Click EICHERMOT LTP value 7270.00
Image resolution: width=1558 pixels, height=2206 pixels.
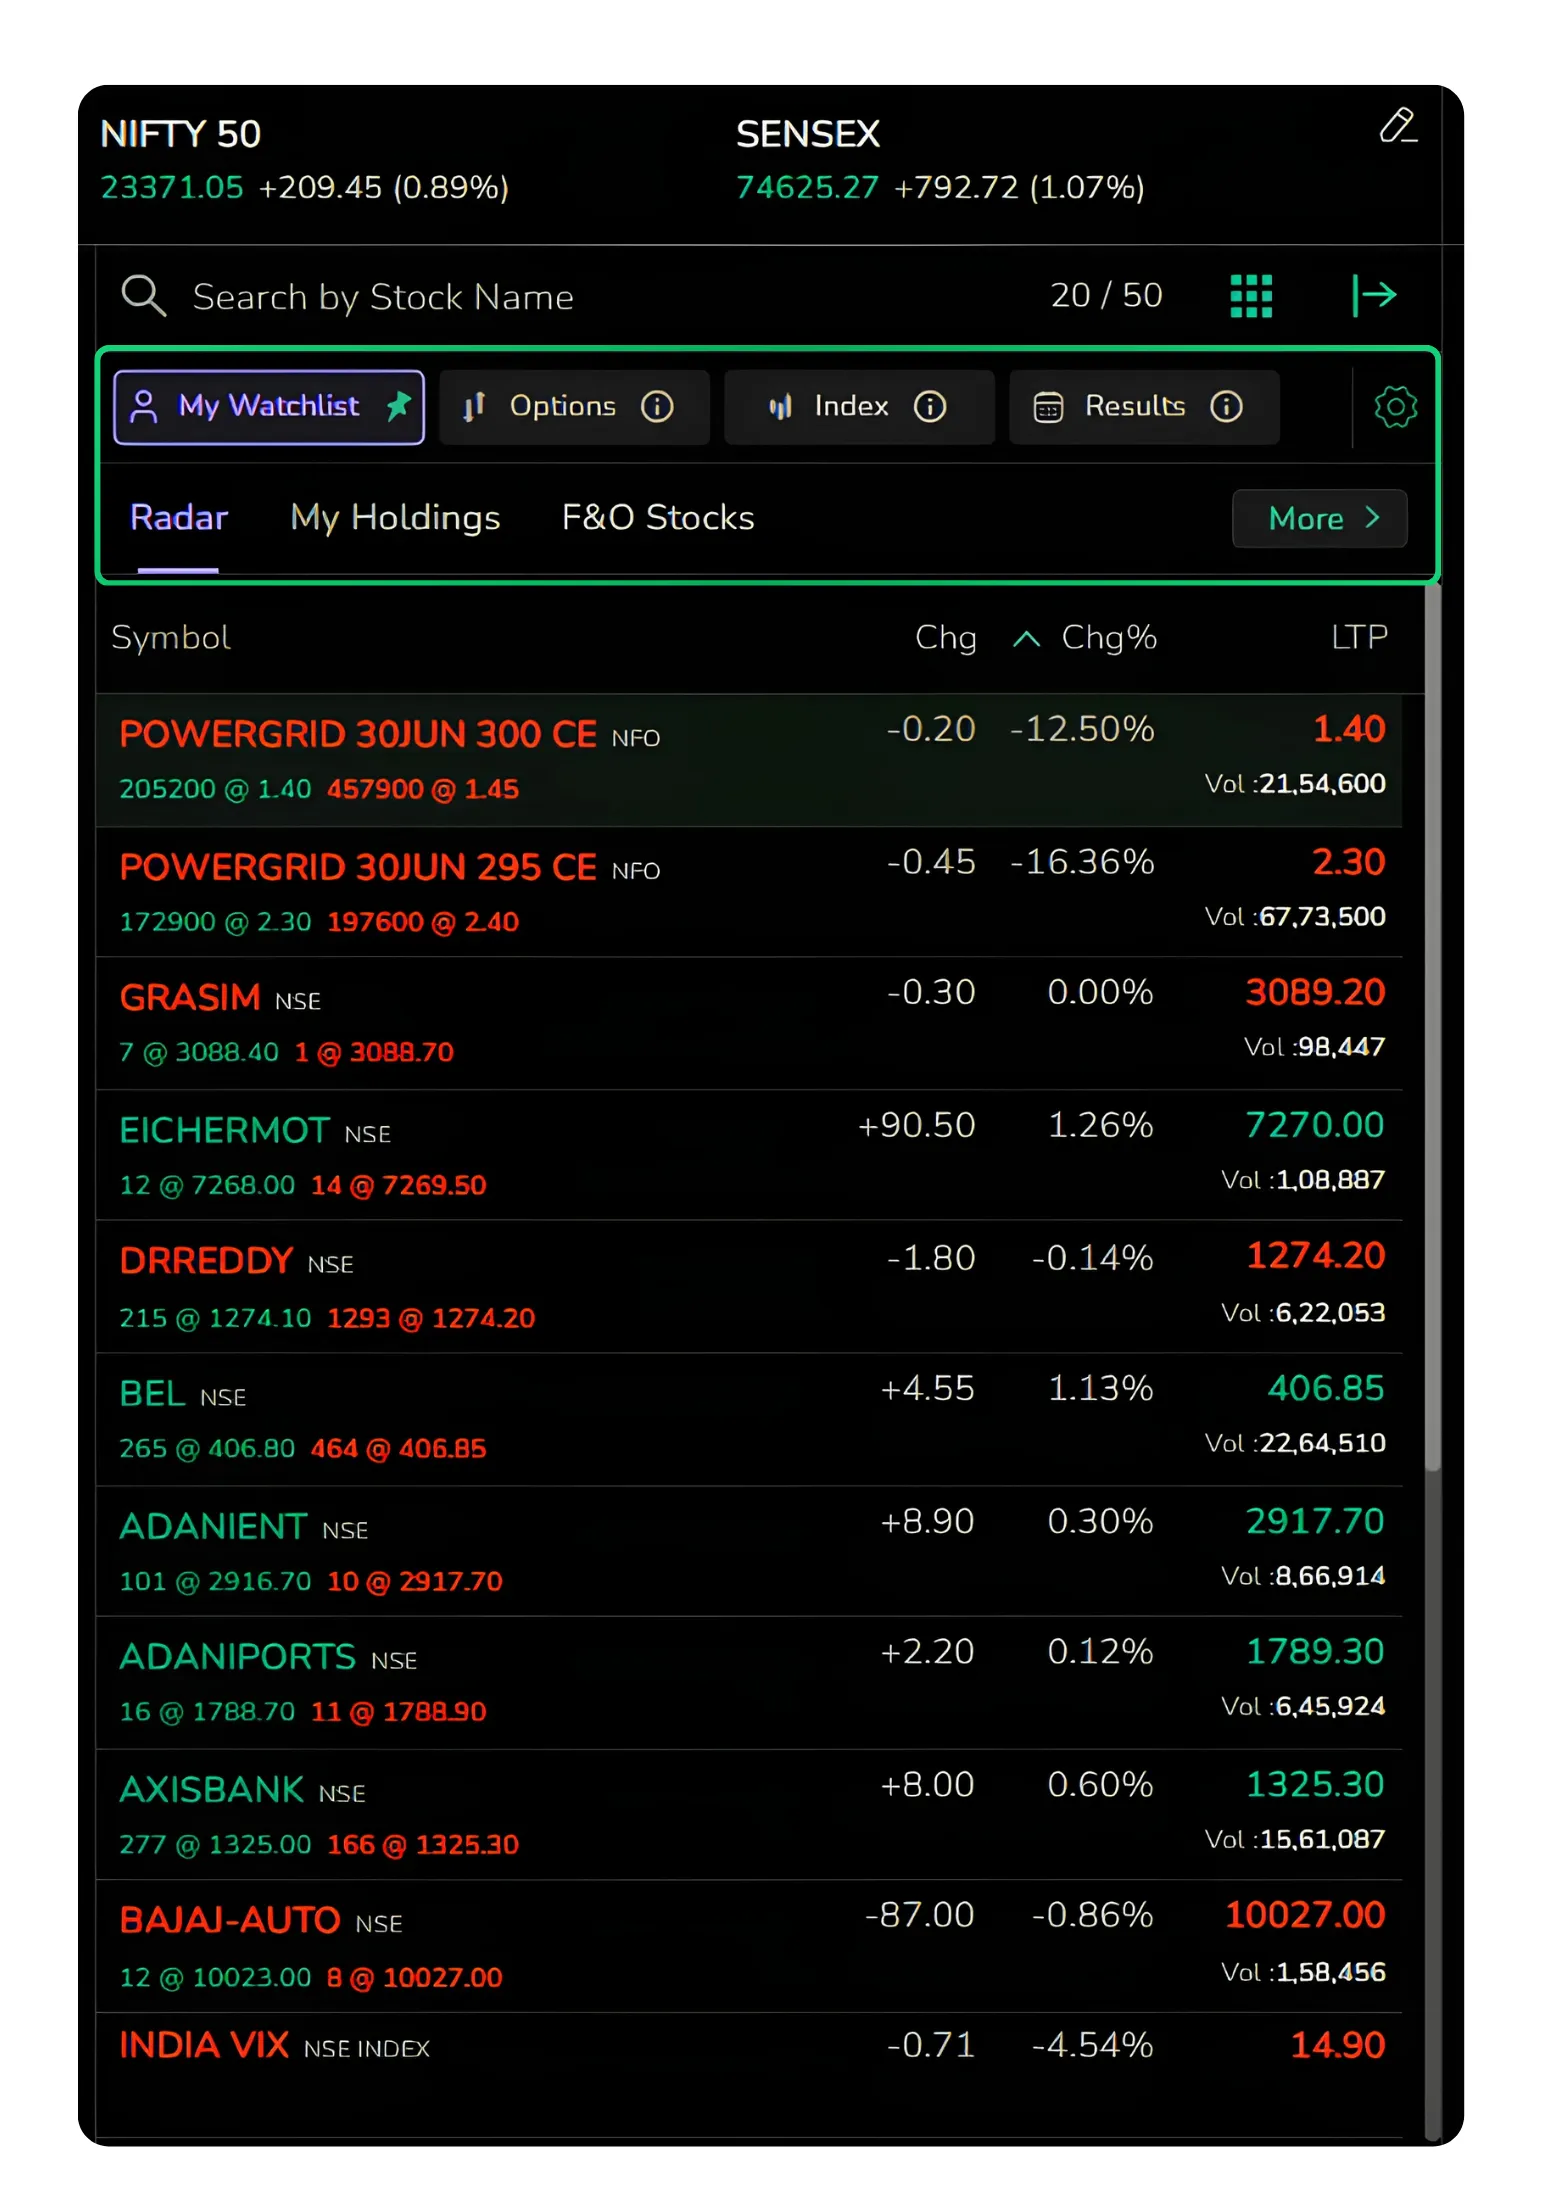pos(1314,1125)
